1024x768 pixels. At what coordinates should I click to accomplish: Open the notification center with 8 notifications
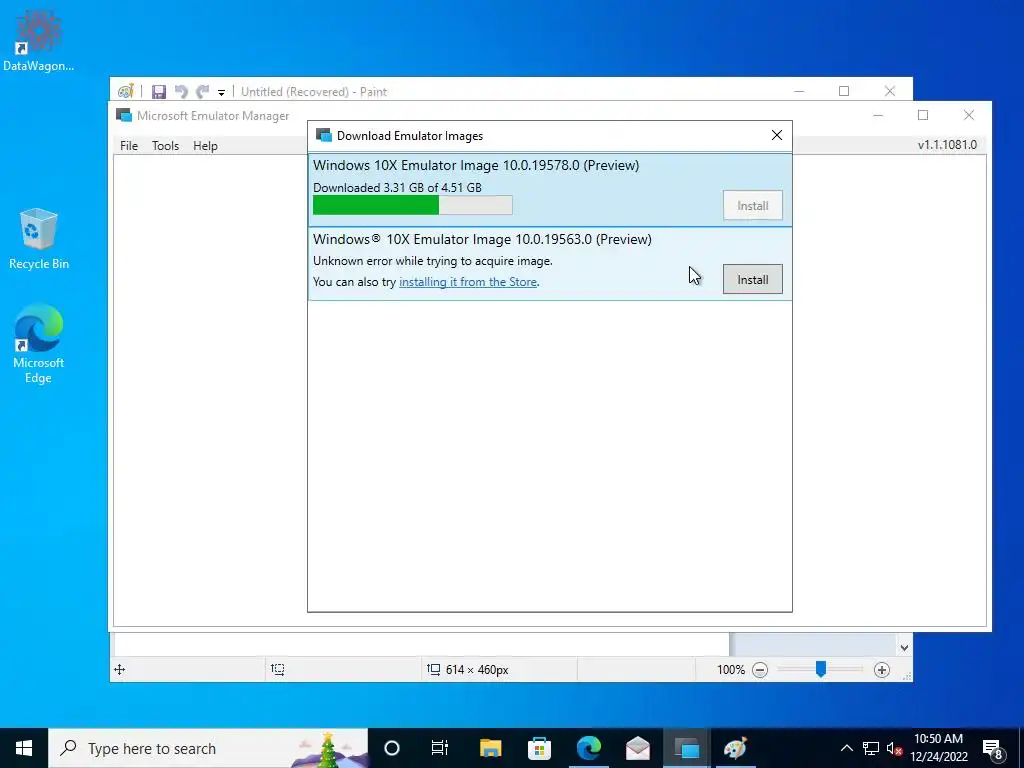pyautogui.click(x=993, y=749)
